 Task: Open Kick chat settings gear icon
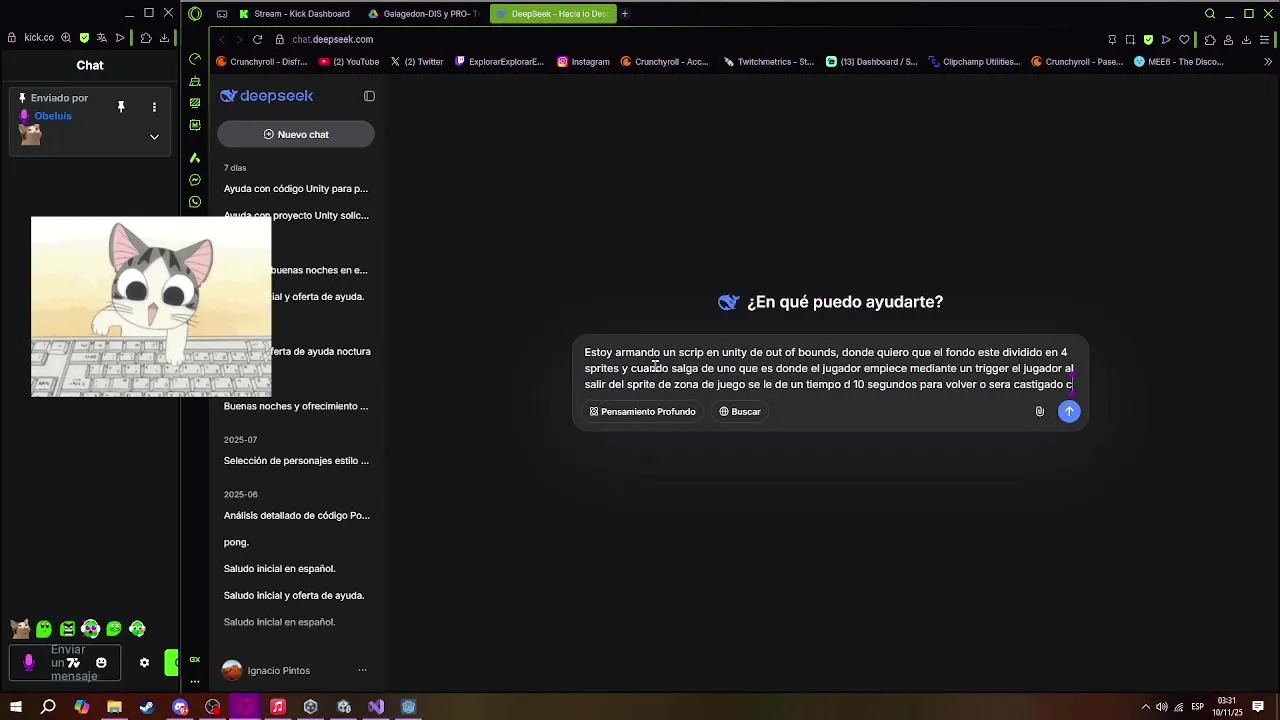[x=144, y=662]
